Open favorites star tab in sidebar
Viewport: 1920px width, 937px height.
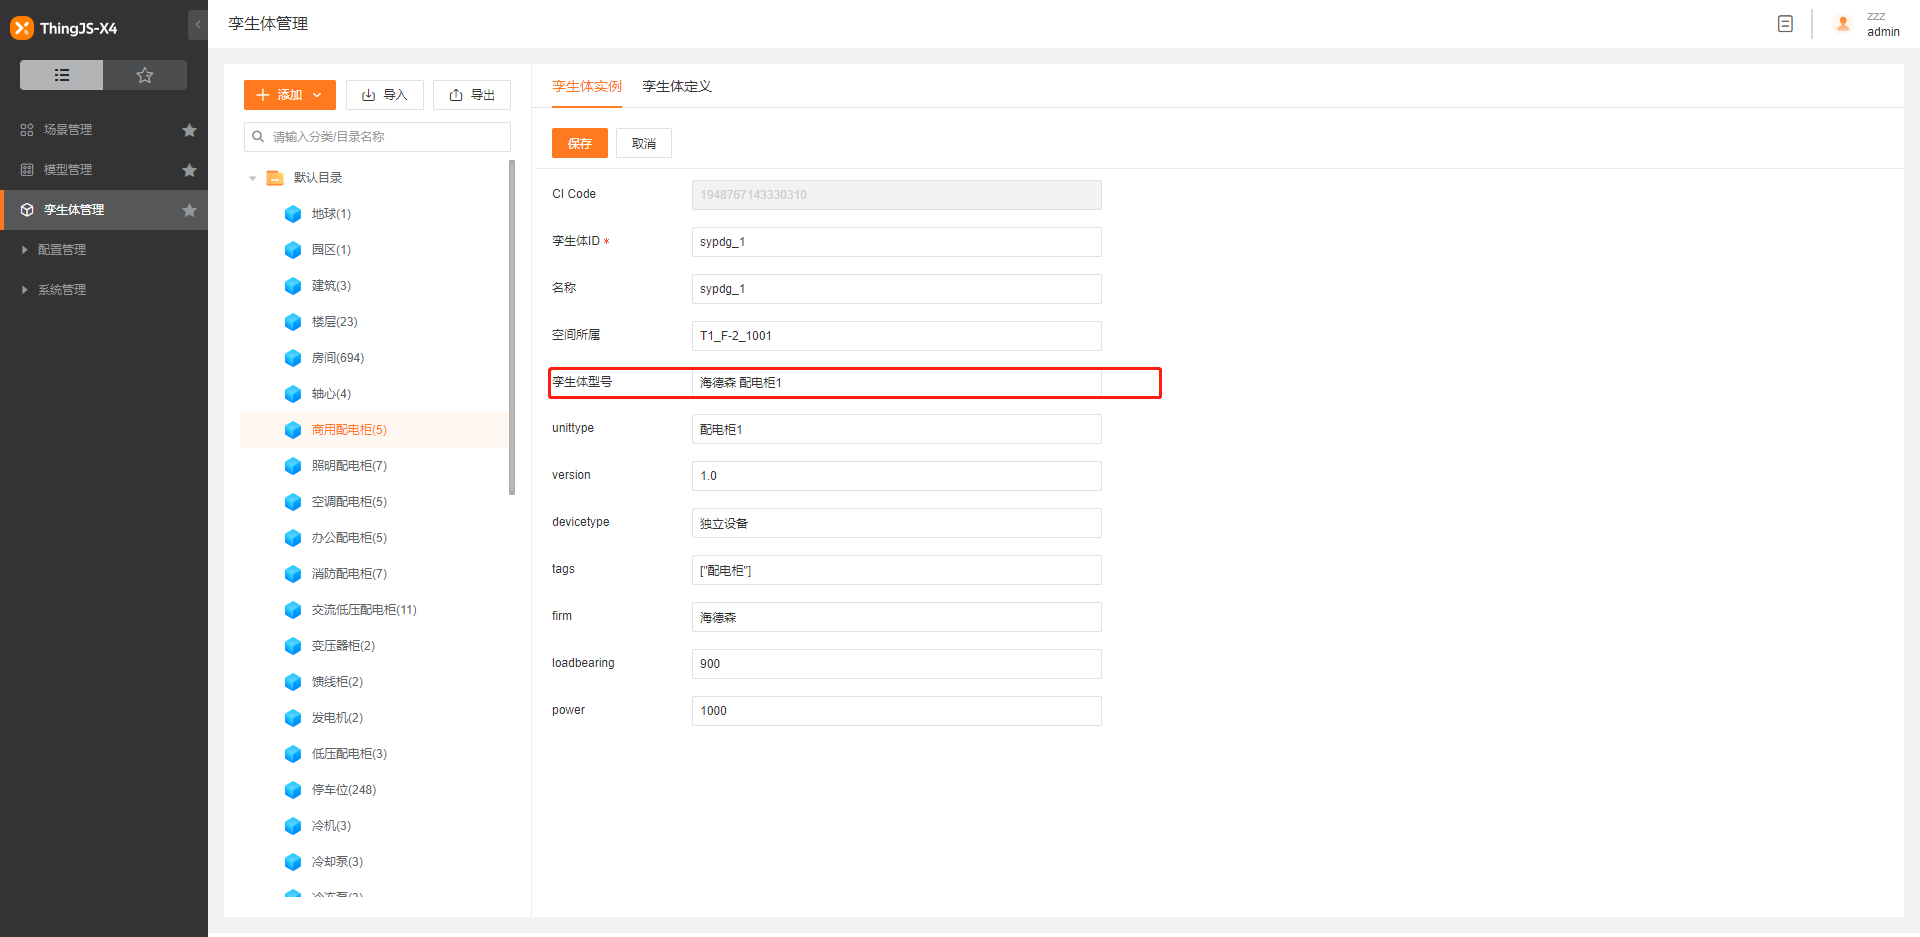[145, 75]
